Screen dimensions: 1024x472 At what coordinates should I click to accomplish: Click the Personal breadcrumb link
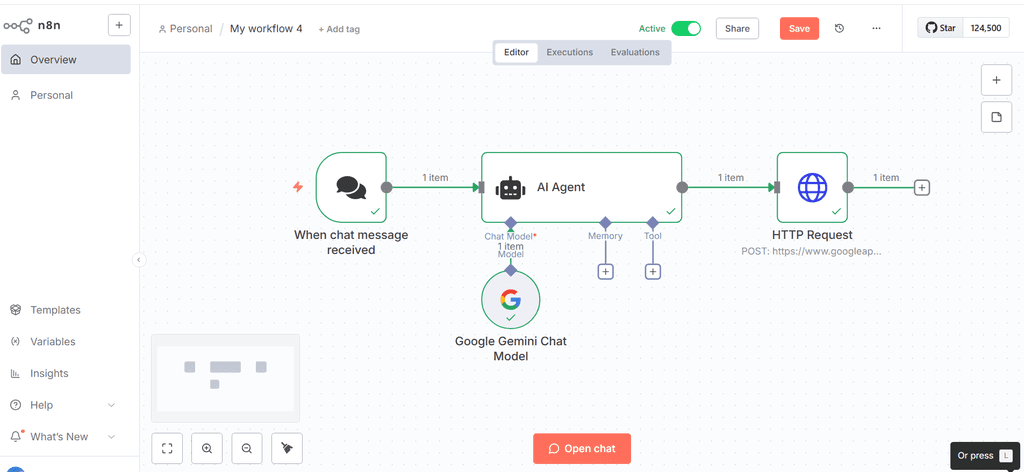(x=185, y=29)
